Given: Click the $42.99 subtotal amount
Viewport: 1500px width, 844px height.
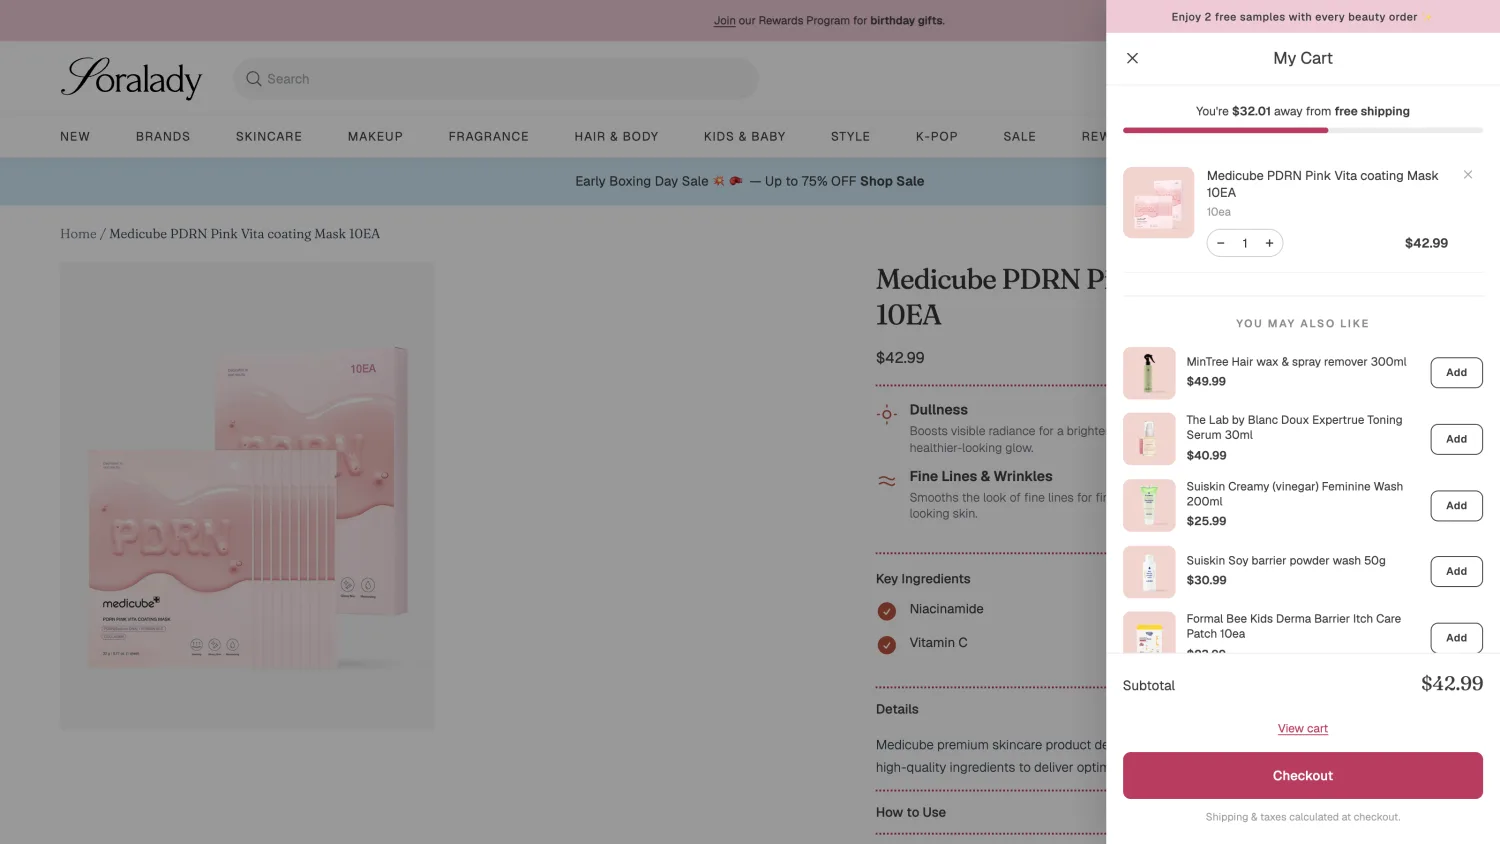Looking at the screenshot, I should 1452,684.
